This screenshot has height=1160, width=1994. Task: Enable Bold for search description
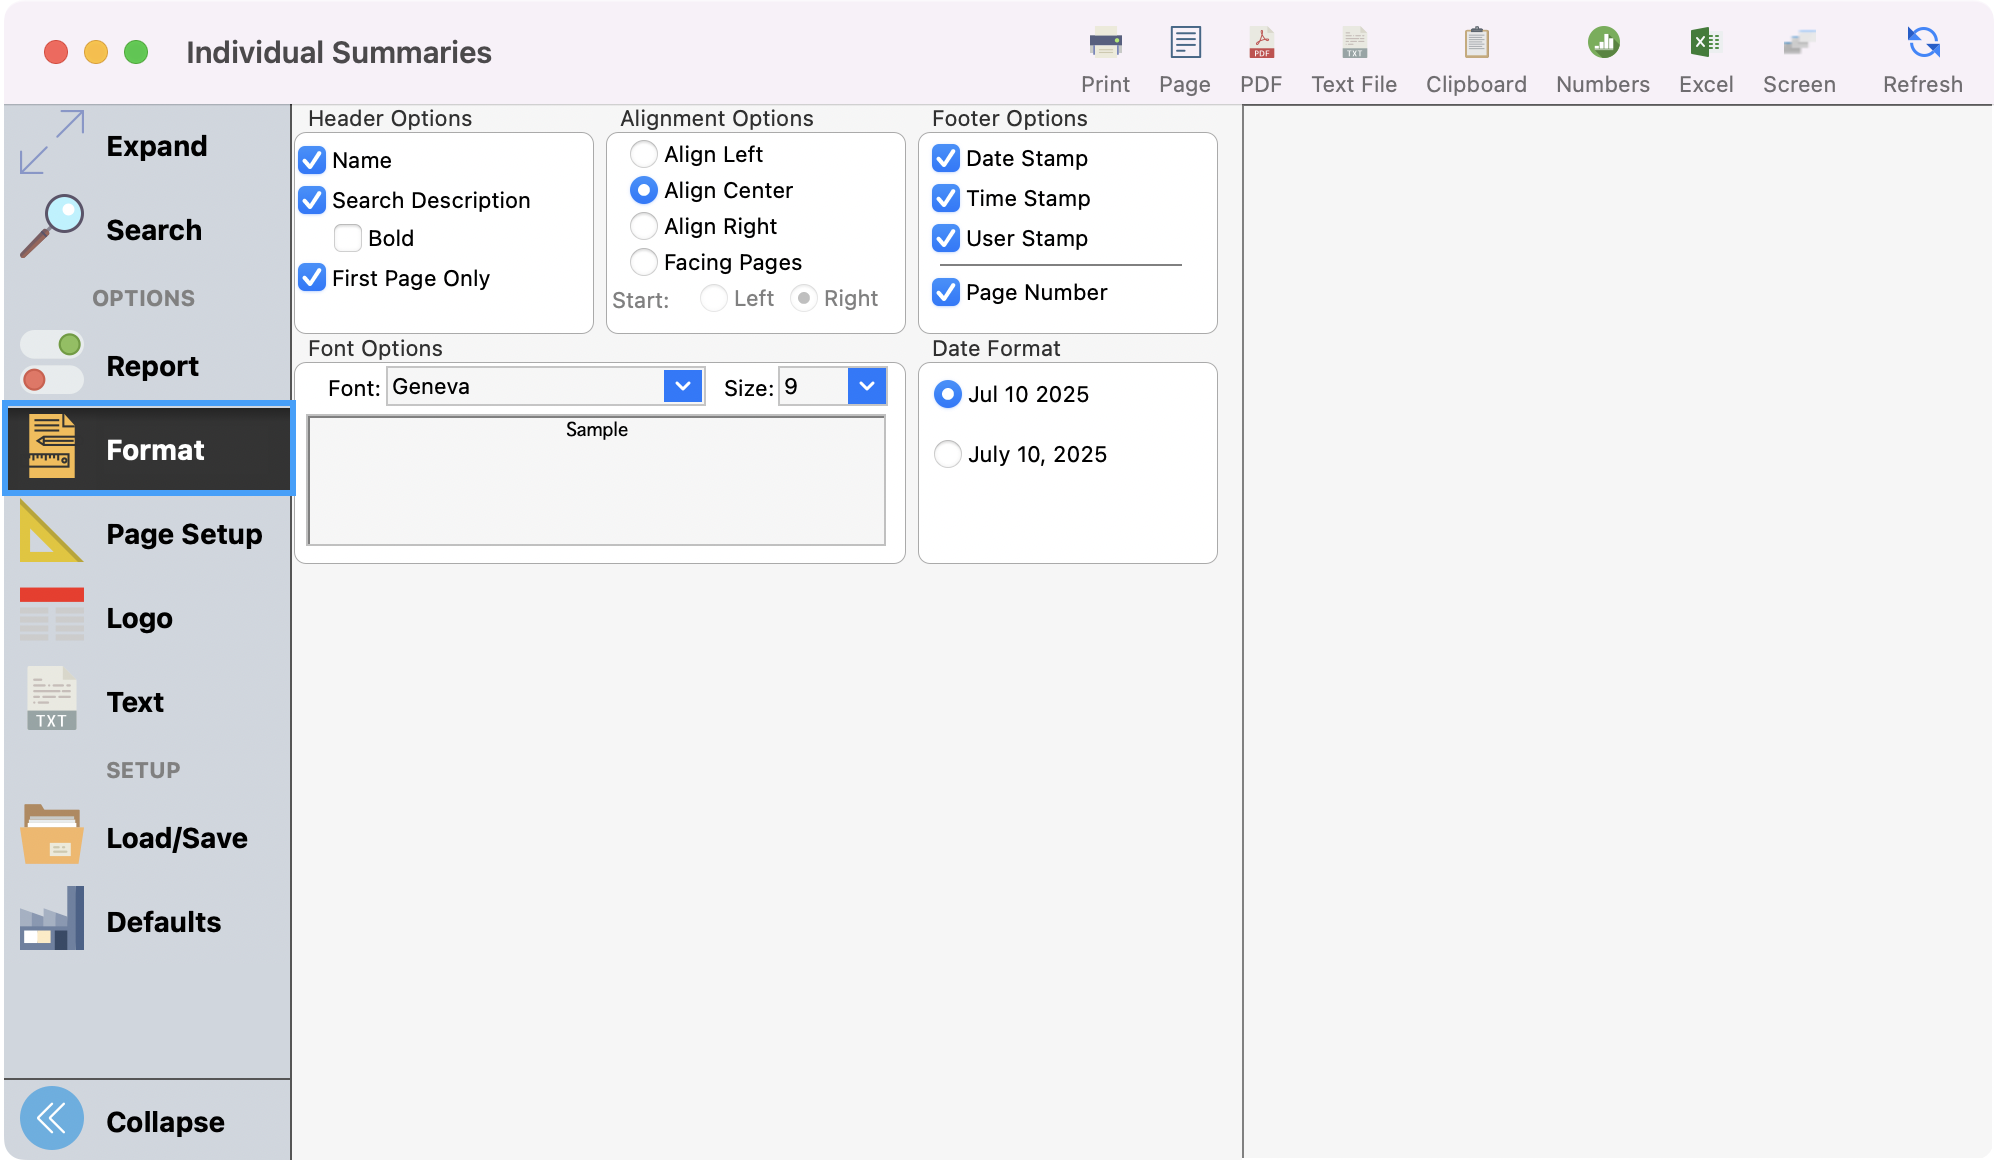click(x=347, y=238)
